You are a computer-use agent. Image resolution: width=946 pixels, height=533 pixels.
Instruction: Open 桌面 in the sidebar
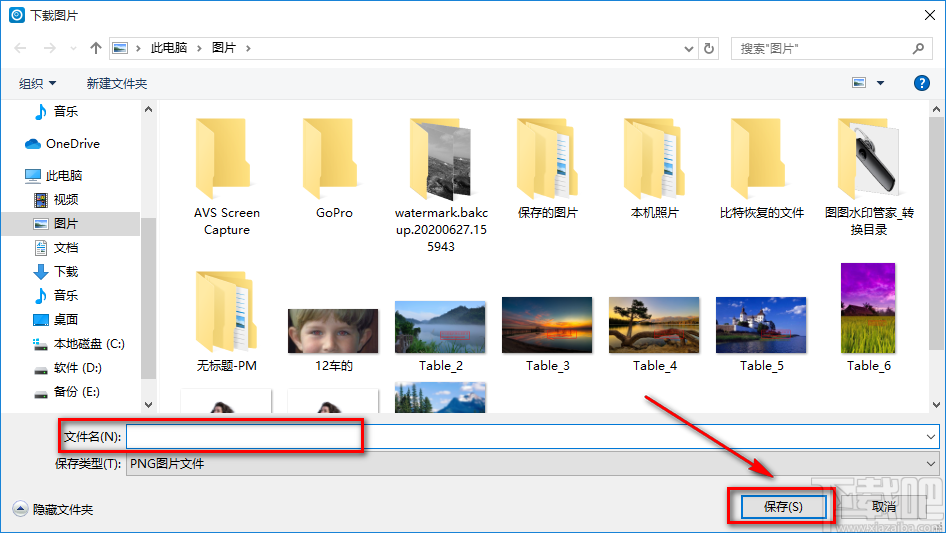tap(56, 319)
